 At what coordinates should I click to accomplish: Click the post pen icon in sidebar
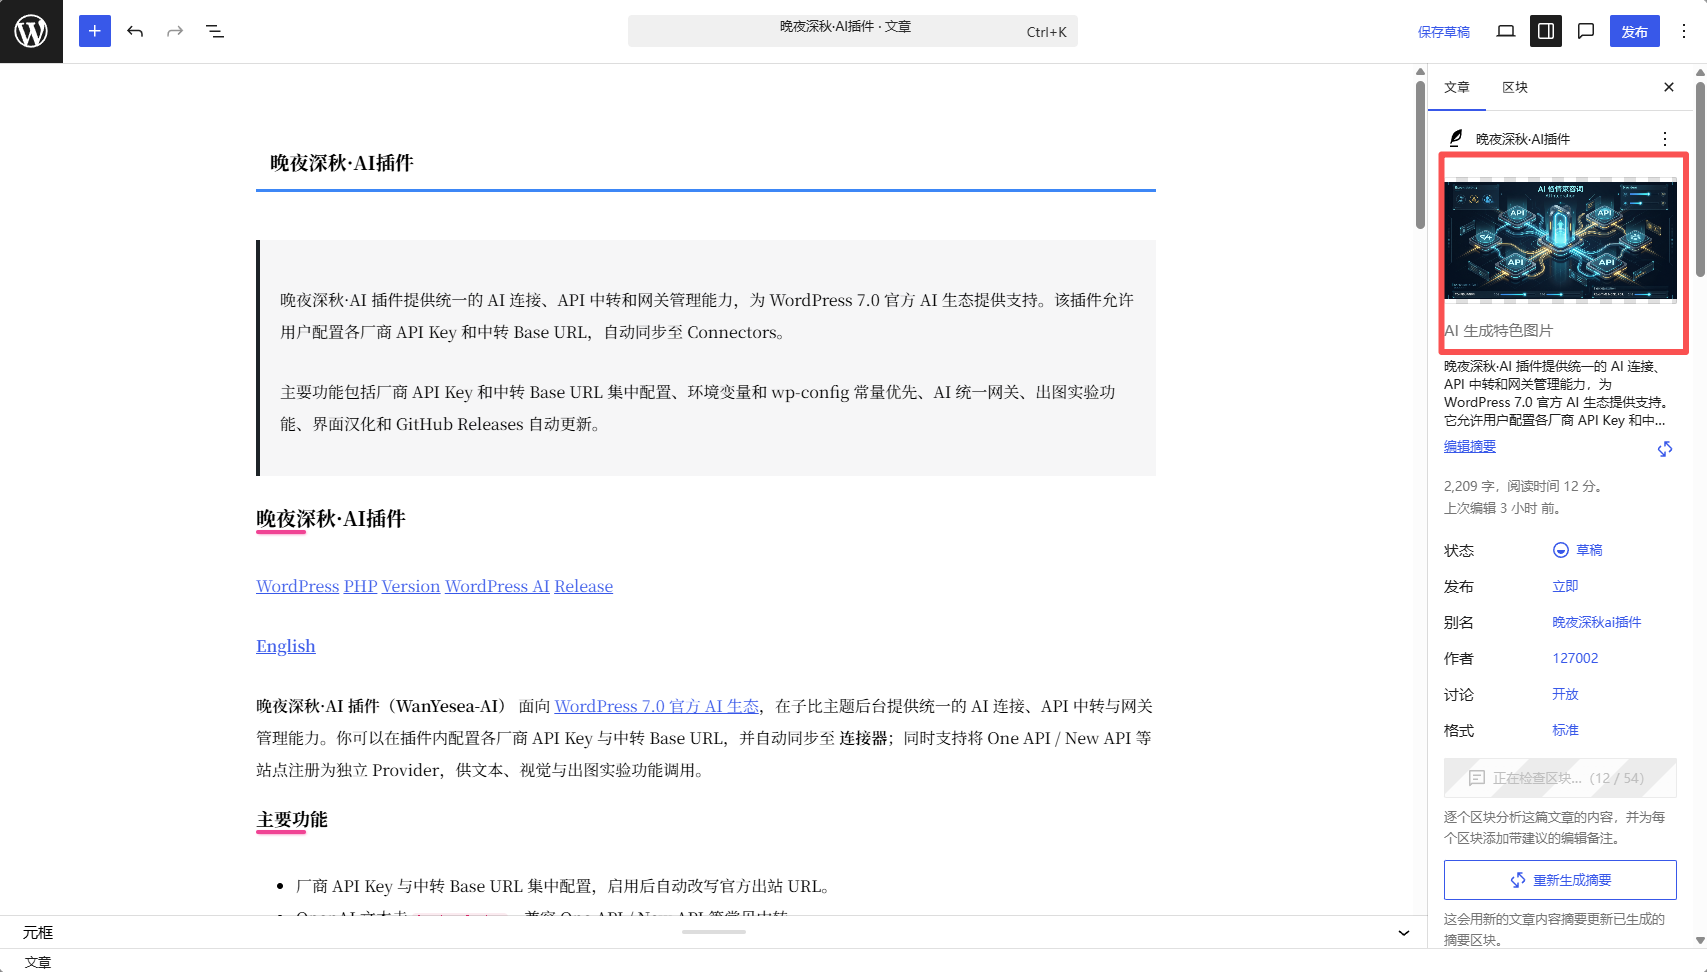[1456, 138]
